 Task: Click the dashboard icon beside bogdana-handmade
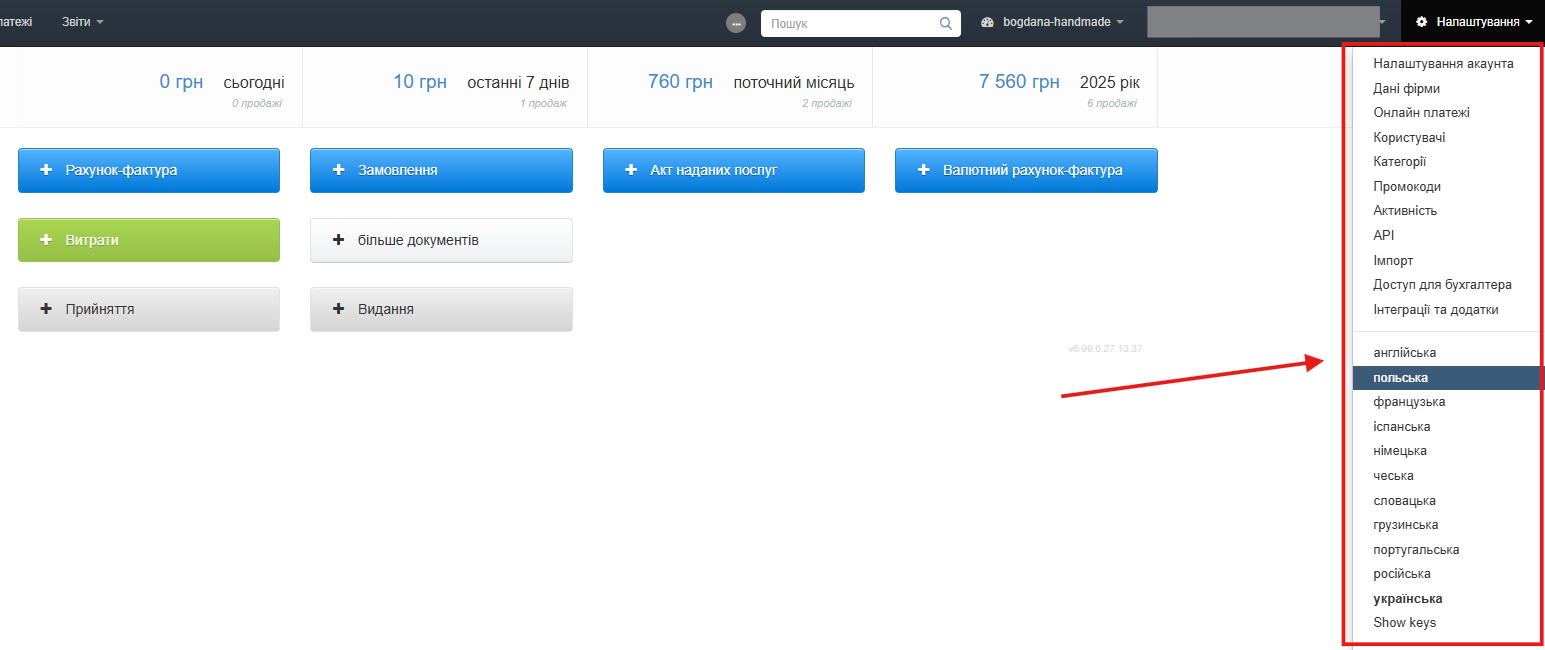(988, 22)
